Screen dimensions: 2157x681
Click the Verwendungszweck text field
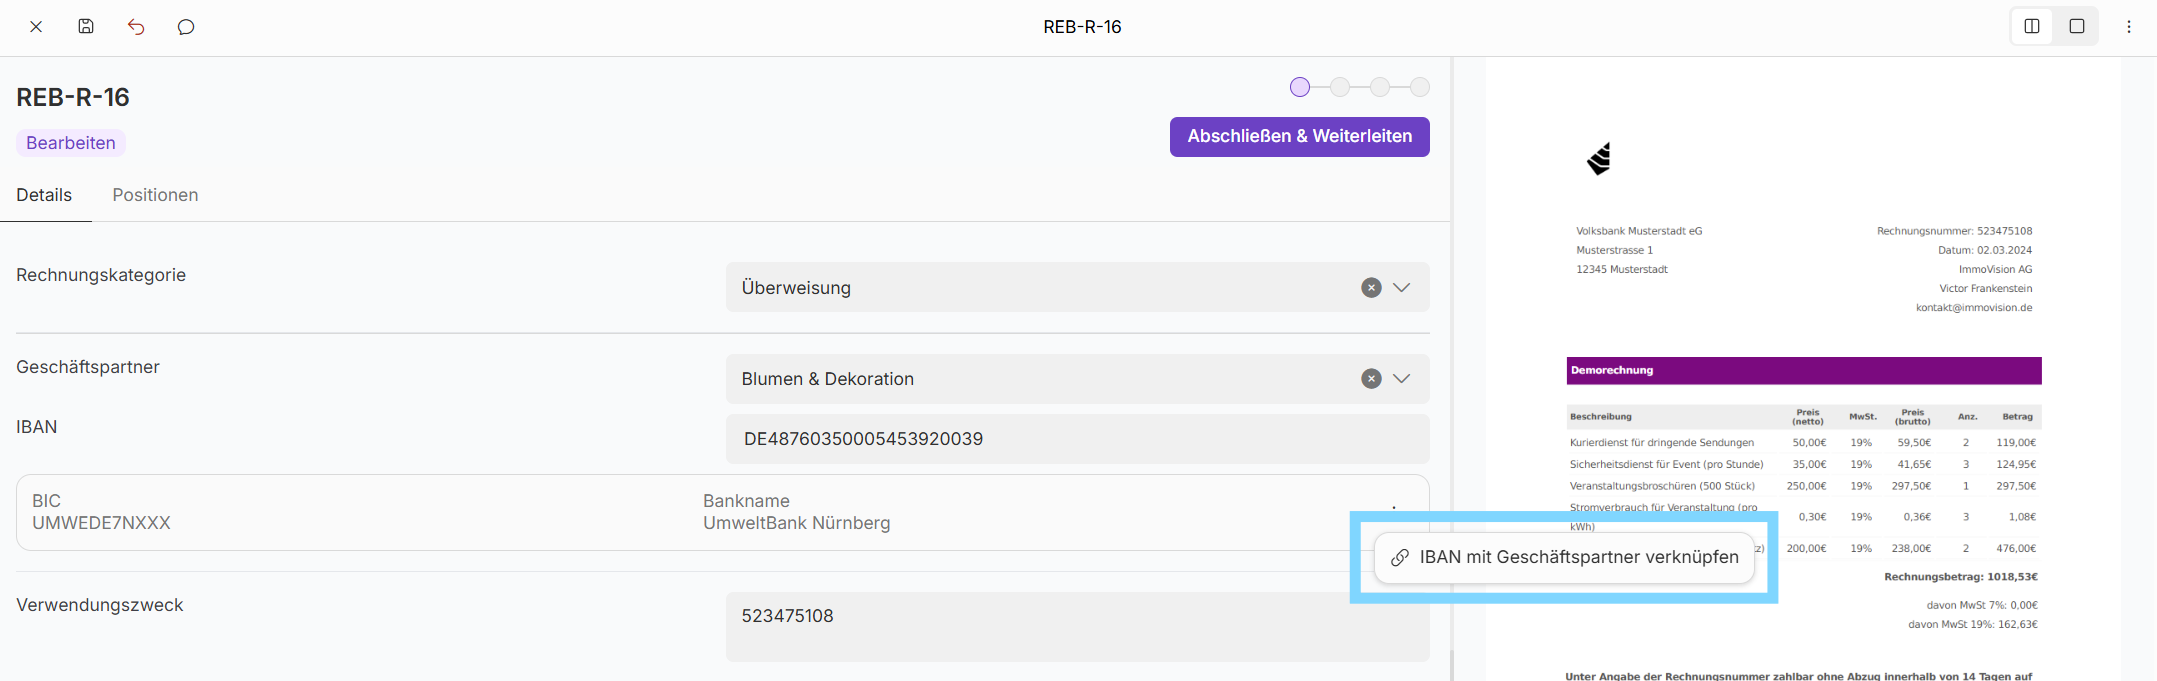[1076, 626]
